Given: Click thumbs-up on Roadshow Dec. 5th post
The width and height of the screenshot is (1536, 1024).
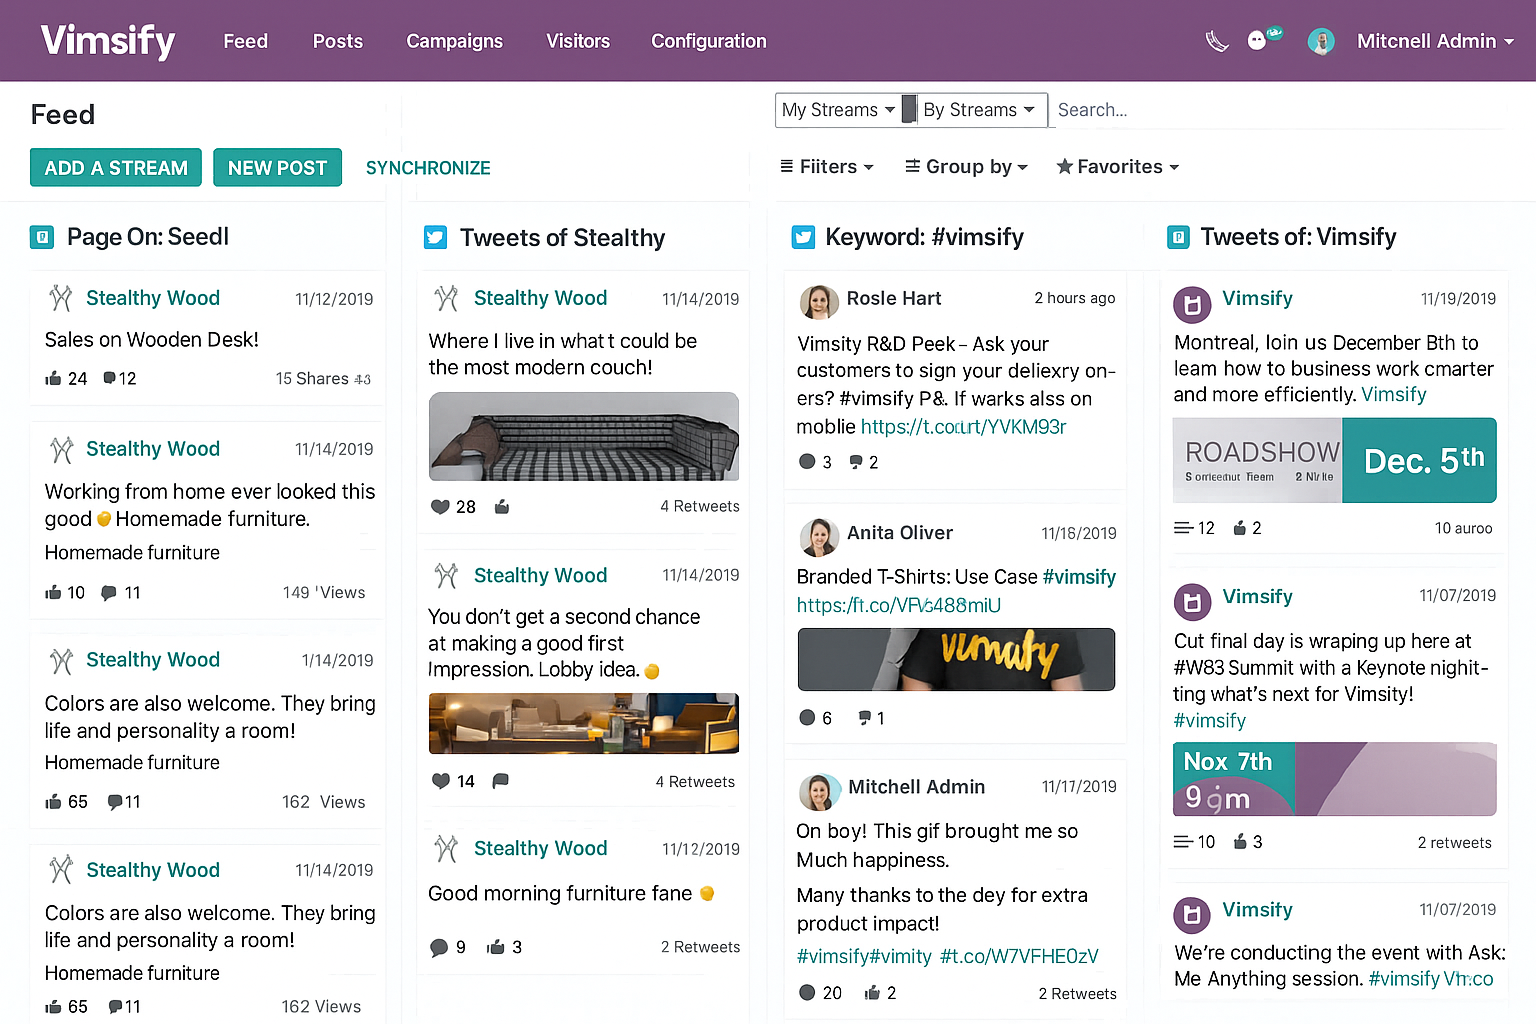Looking at the screenshot, I should point(1240,528).
